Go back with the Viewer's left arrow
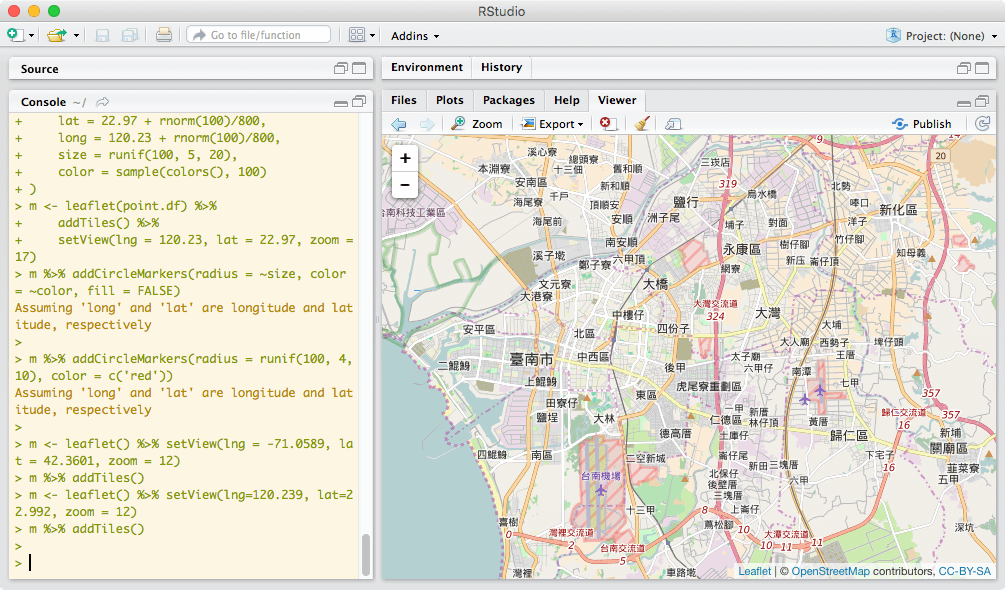This screenshot has width=1005, height=590. click(398, 124)
